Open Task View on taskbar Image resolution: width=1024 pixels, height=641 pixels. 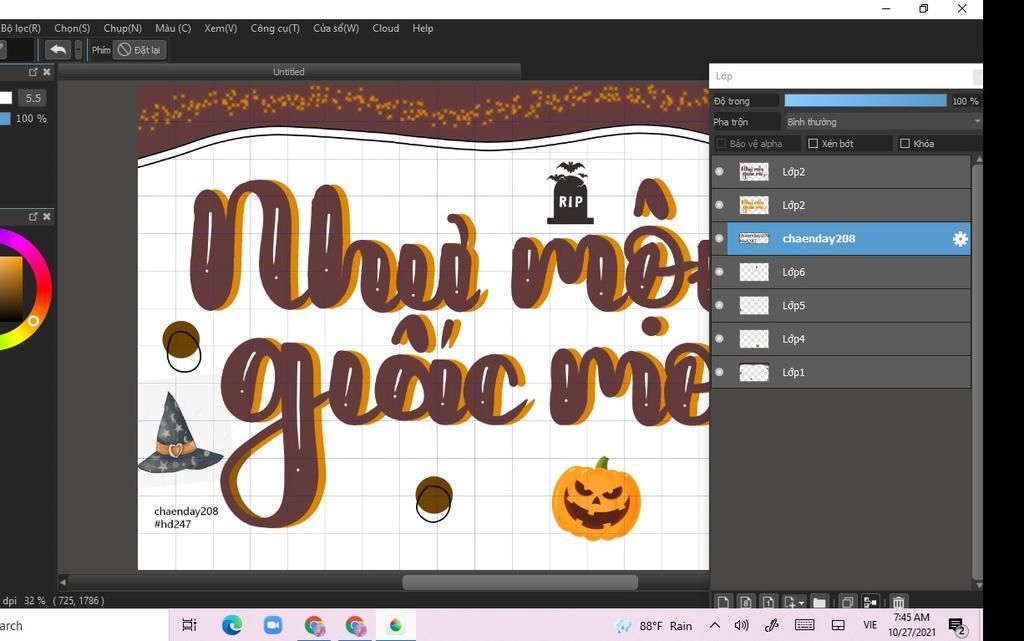click(189, 625)
